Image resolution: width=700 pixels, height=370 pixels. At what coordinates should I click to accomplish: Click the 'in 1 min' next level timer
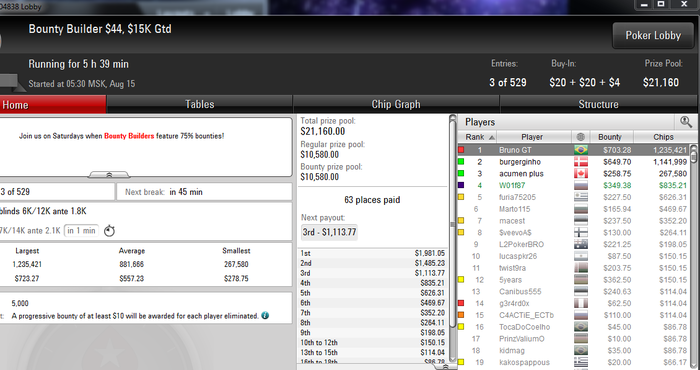81,230
